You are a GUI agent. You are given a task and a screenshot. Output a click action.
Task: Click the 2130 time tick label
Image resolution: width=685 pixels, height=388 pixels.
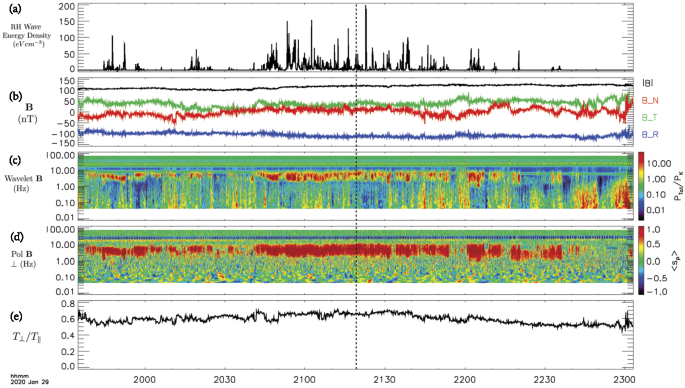[x=384, y=379]
